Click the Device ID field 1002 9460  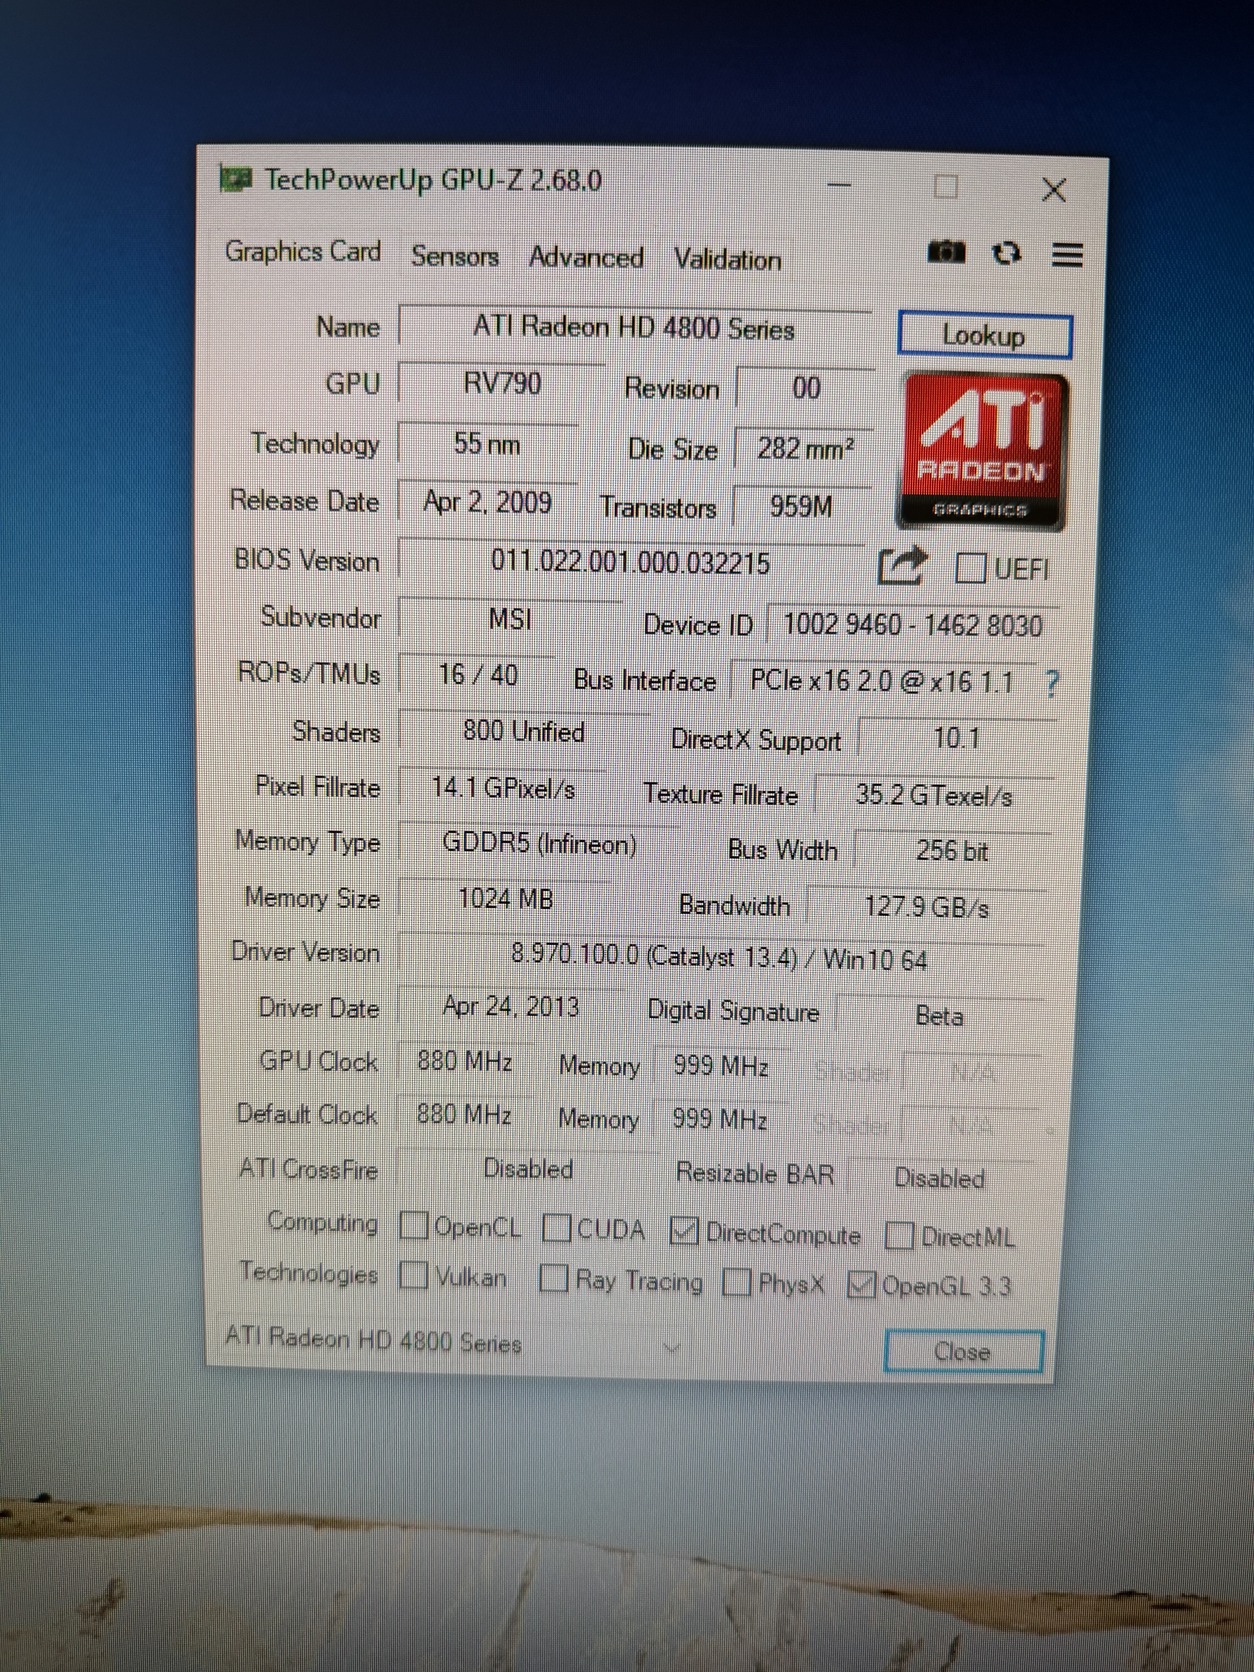(912, 626)
